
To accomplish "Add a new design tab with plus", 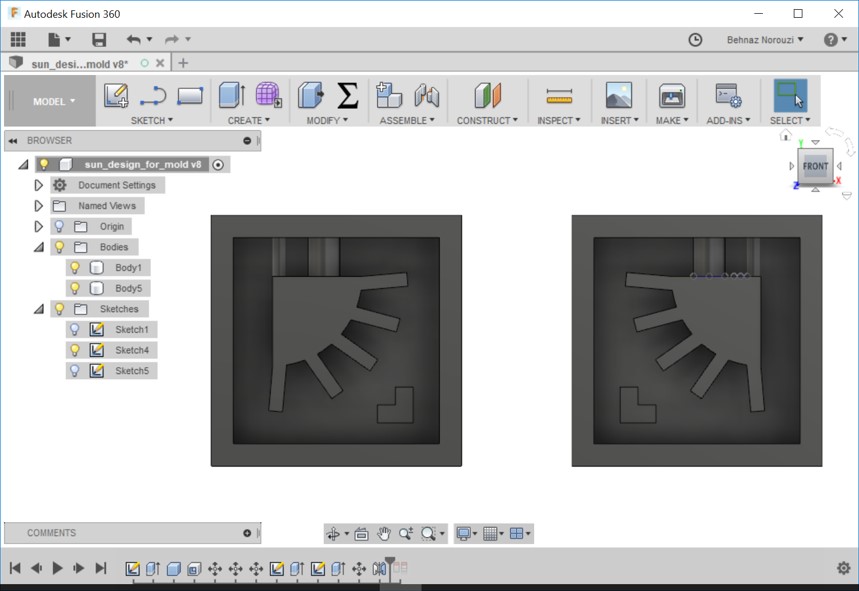I will [183, 63].
